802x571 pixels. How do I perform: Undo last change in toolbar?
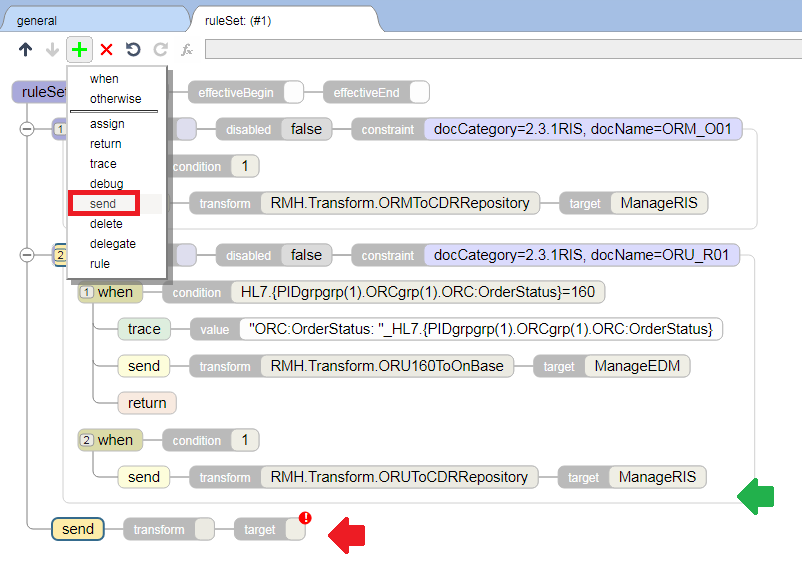133,50
